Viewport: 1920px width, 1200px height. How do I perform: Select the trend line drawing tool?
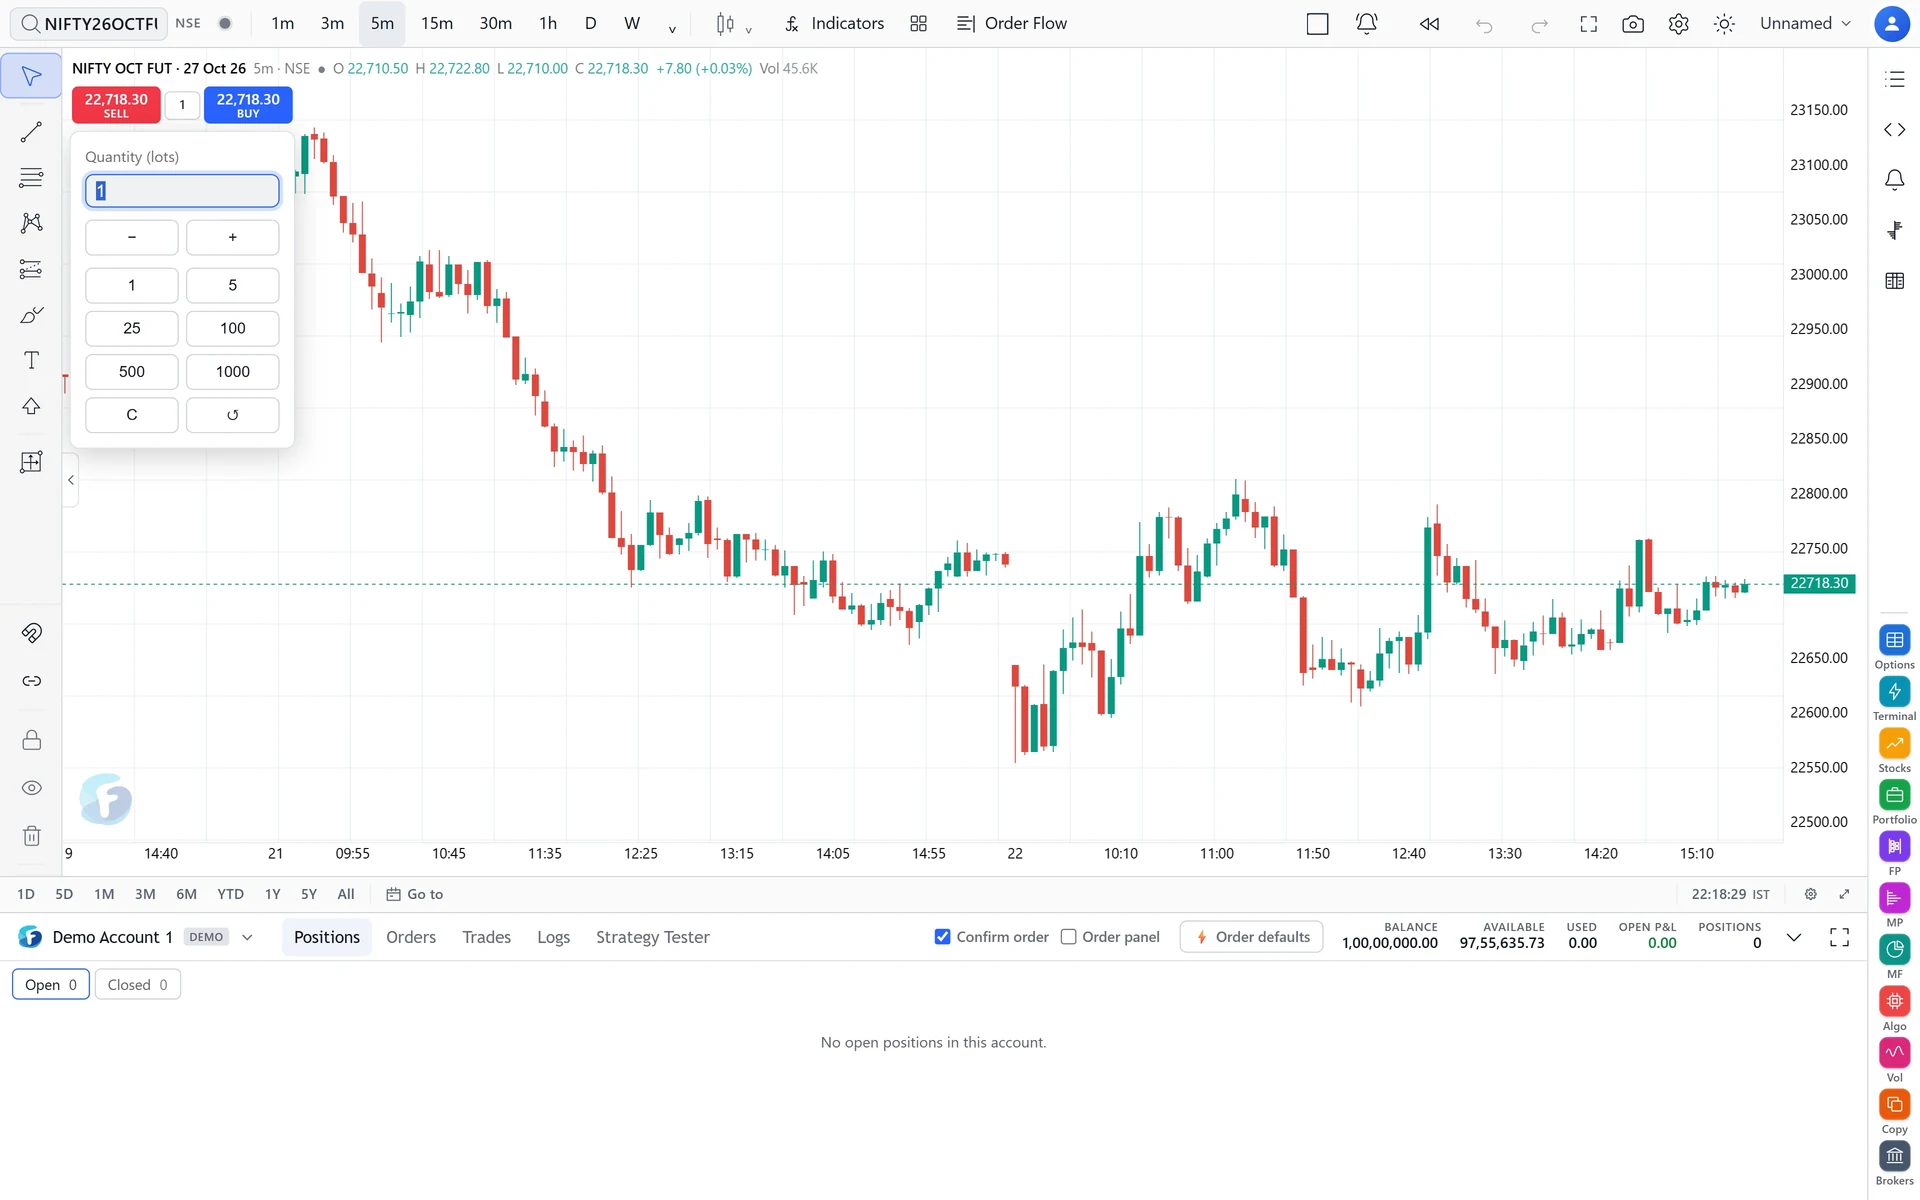pyautogui.click(x=31, y=132)
